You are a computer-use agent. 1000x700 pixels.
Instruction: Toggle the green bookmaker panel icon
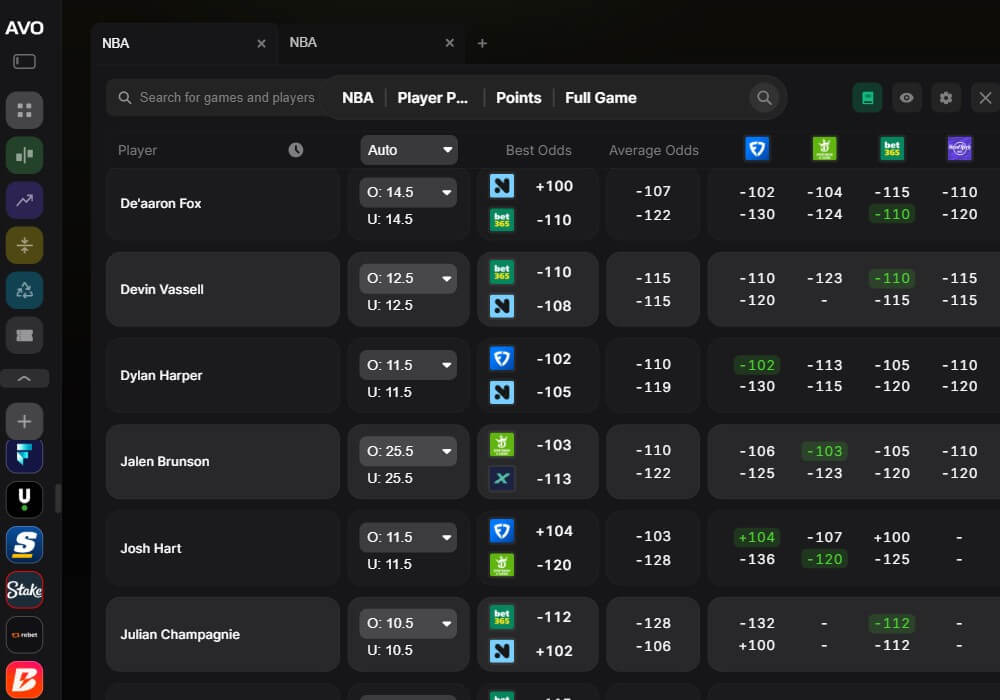click(867, 98)
